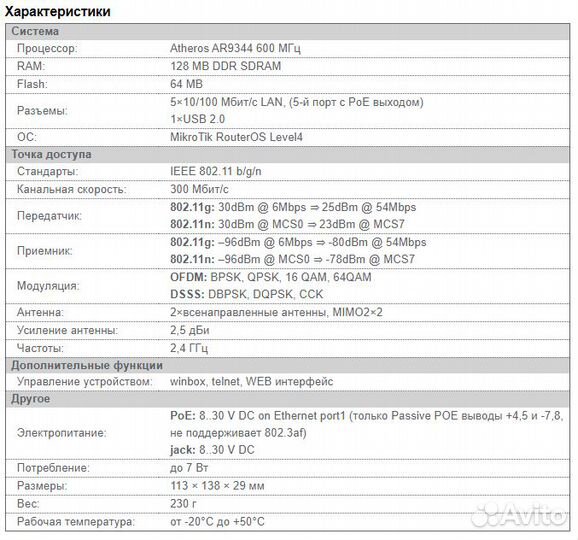Viewport: 578px width, 540px height.
Task: Select the 'PoE: 8..30 V DC' line
Action: (366, 416)
